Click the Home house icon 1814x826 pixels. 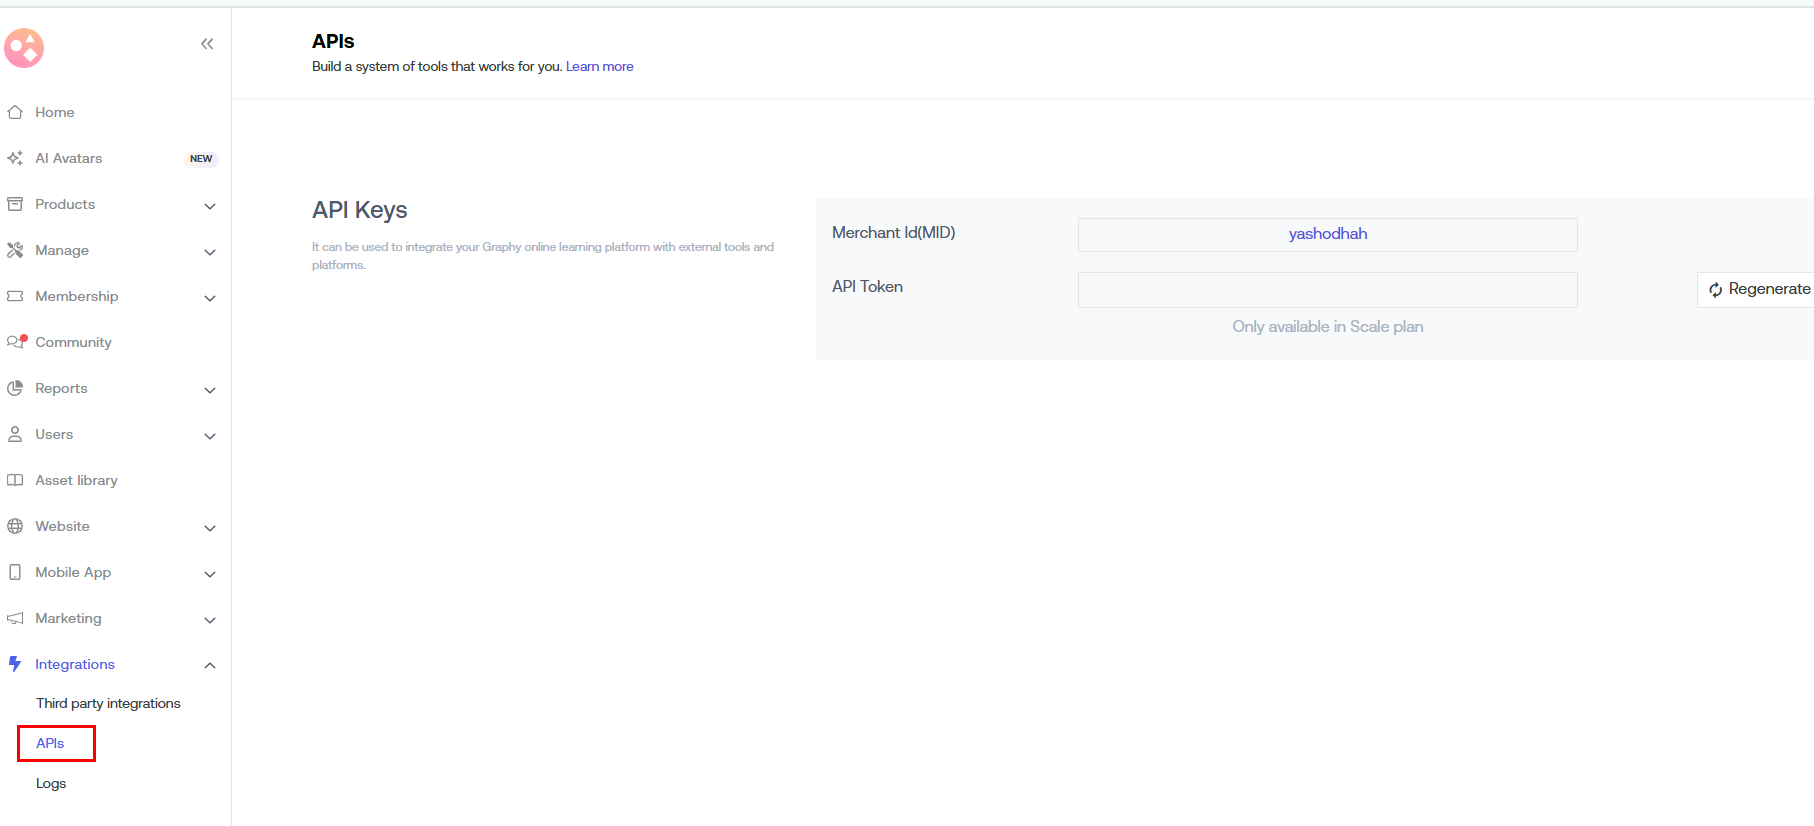pos(15,112)
